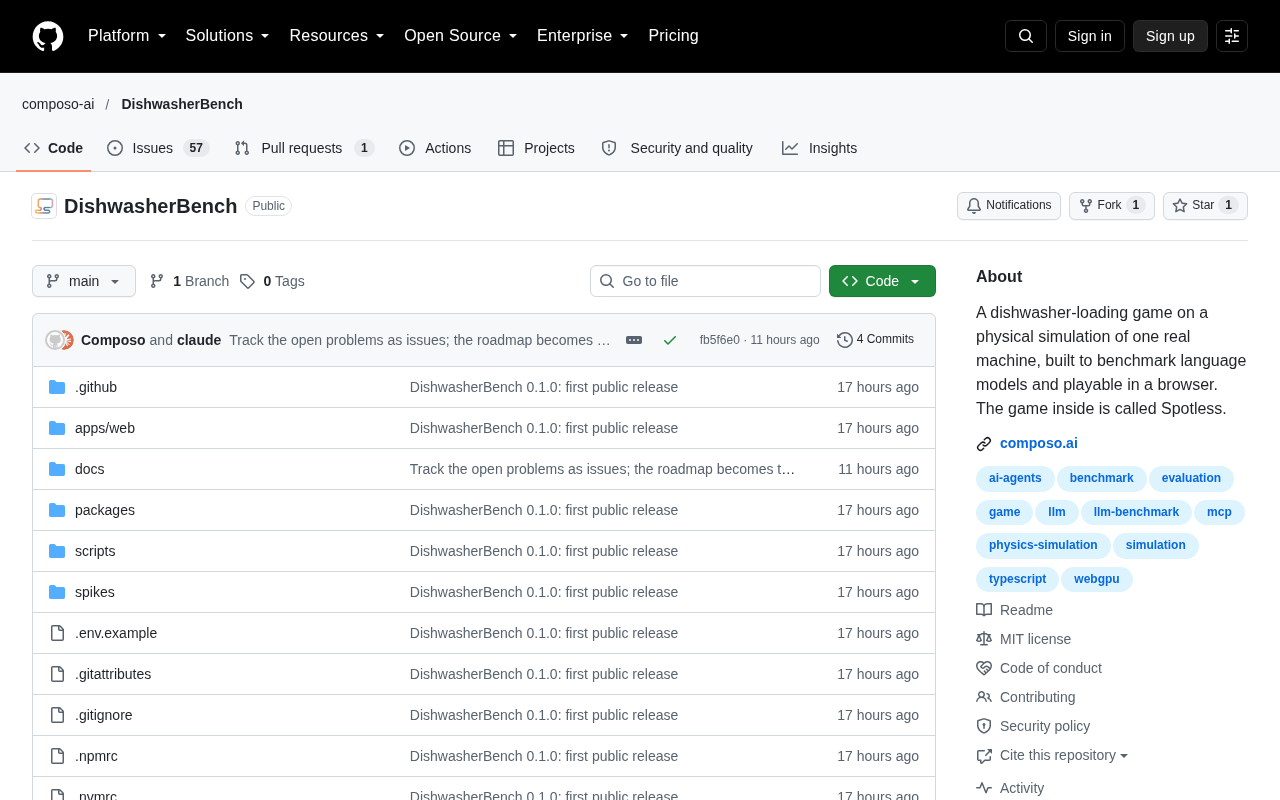
Task: Switch to the Insights tab
Action: pos(820,148)
